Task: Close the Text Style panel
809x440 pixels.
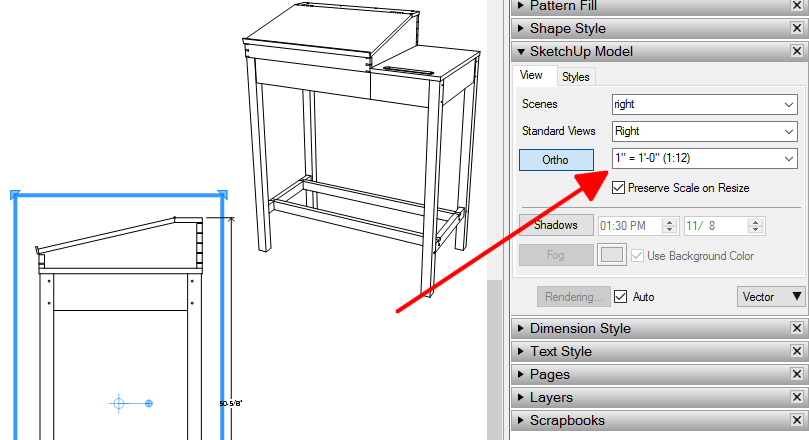Action: click(797, 351)
